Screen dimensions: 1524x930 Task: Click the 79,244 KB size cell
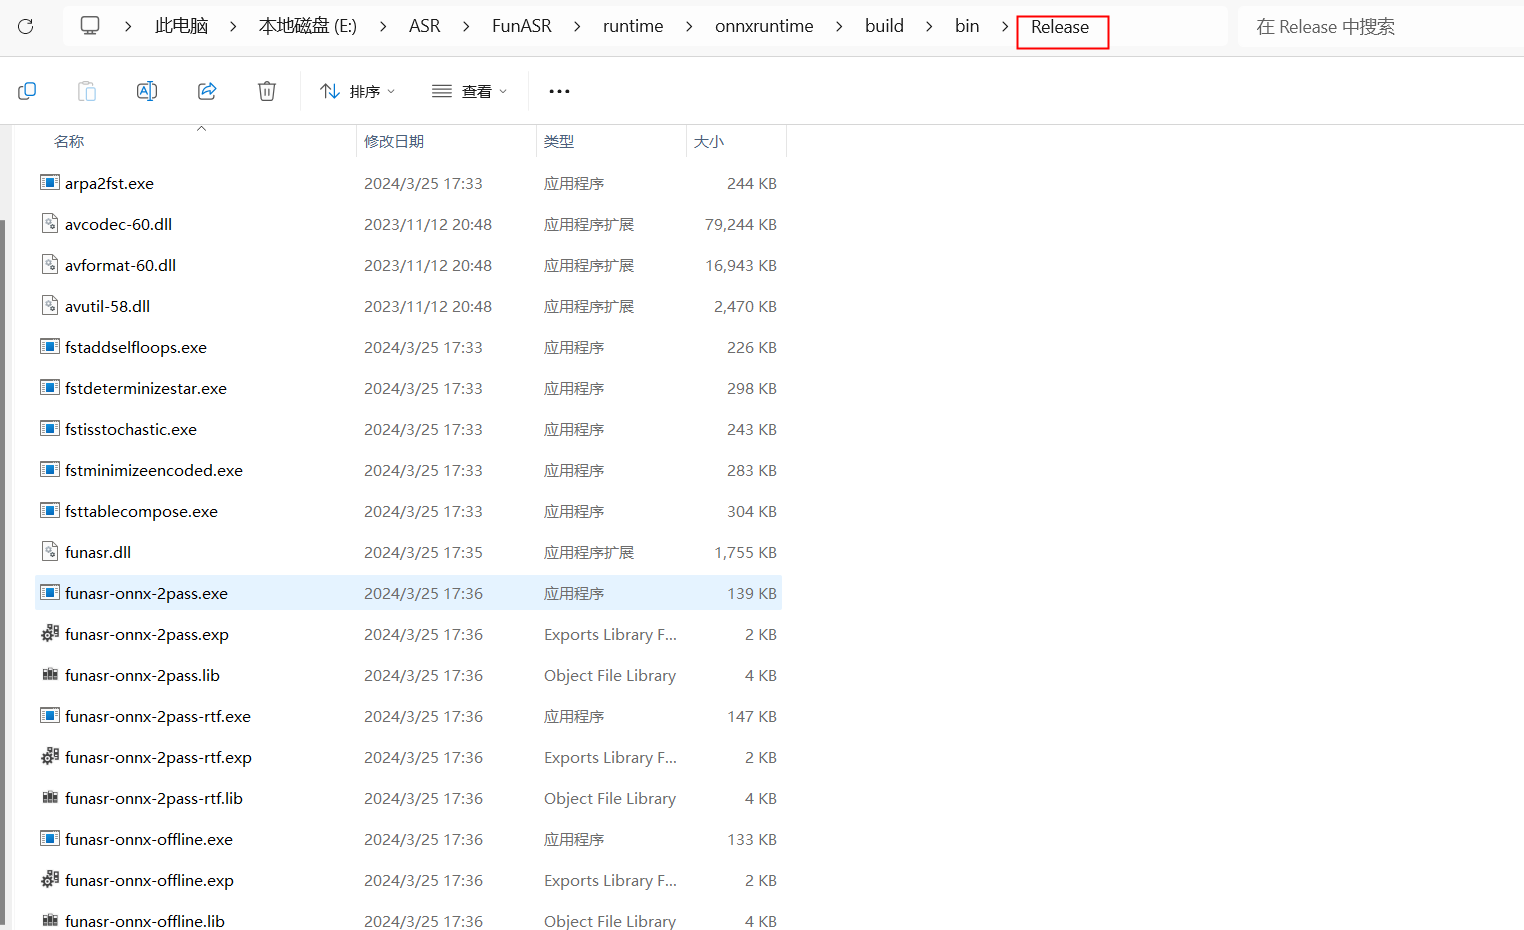741,224
